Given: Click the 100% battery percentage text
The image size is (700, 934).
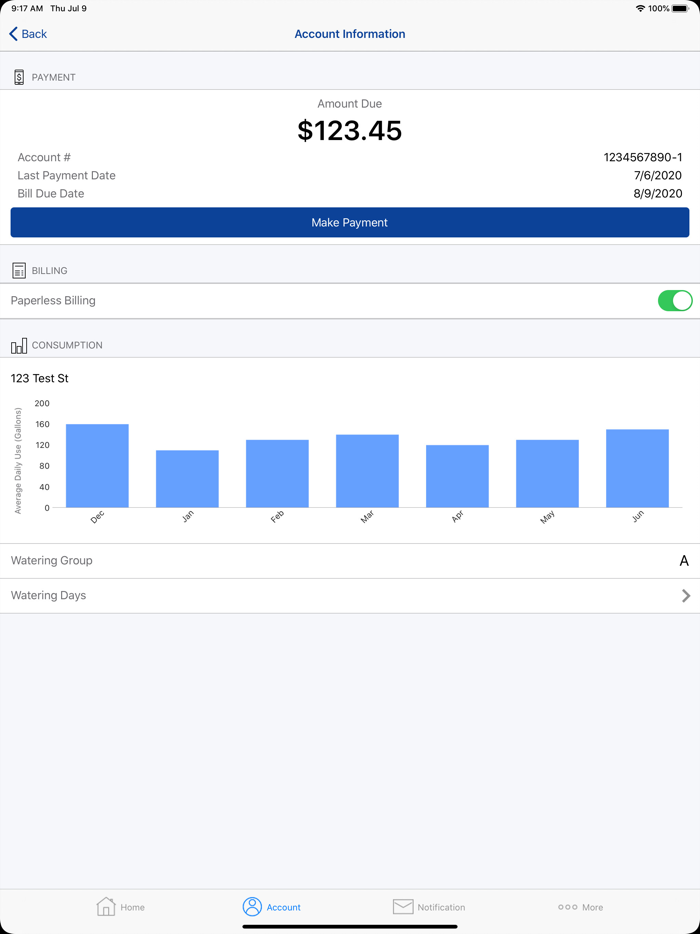Looking at the screenshot, I should [659, 8].
